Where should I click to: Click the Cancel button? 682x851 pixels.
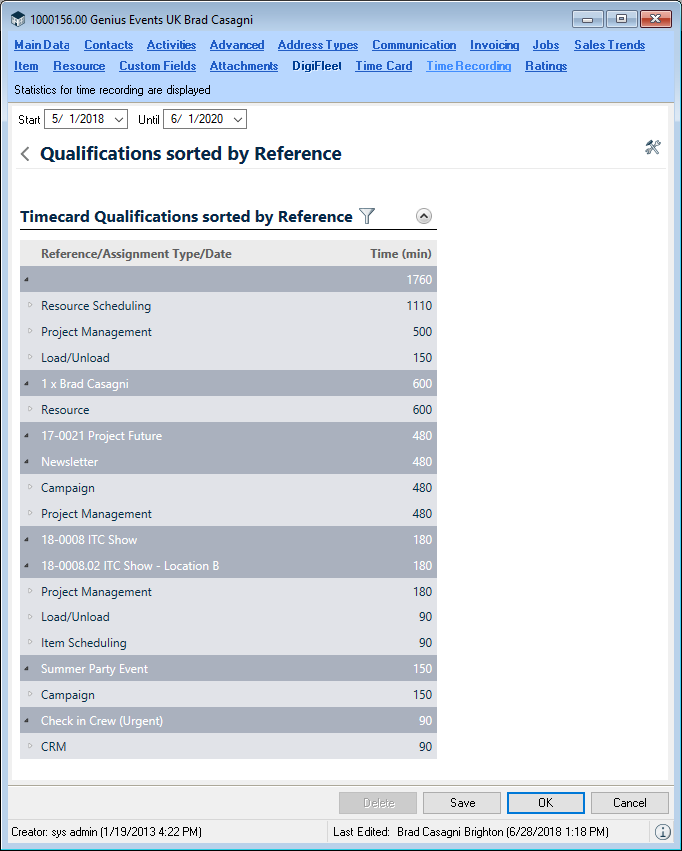(629, 803)
